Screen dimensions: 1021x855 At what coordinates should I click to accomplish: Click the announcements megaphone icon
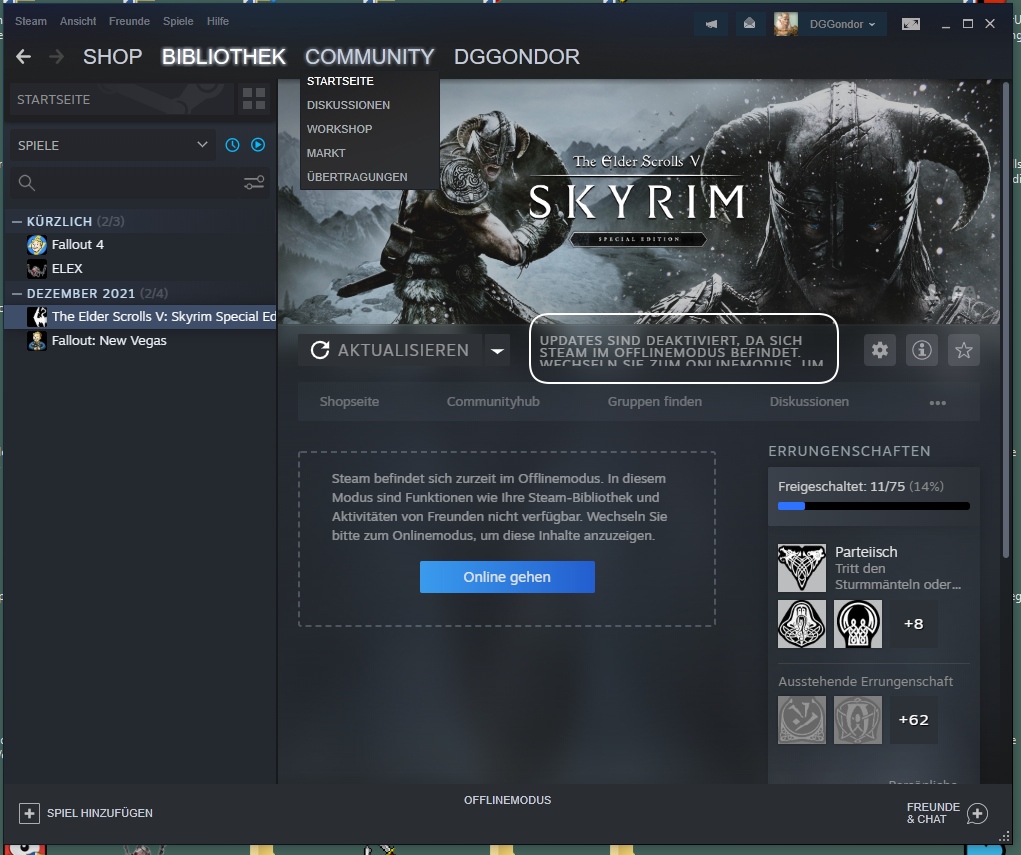712,24
